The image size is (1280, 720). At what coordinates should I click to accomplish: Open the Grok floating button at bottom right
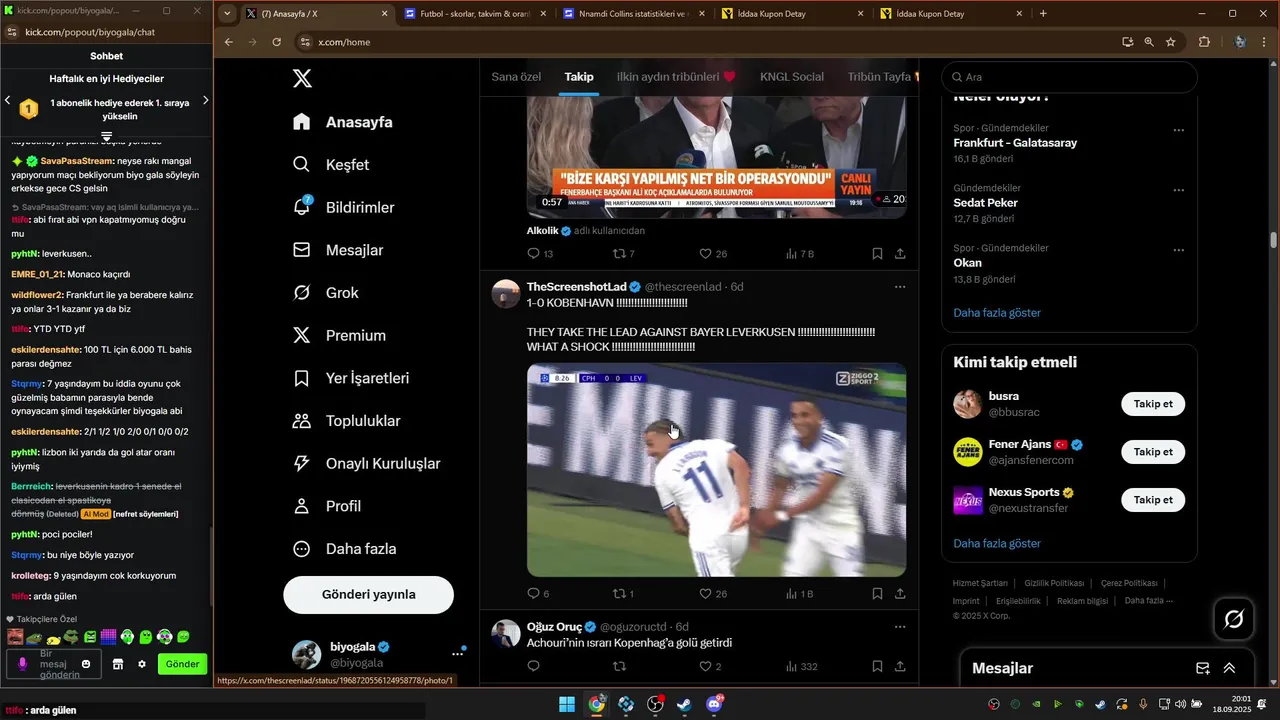pyautogui.click(x=1234, y=619)
